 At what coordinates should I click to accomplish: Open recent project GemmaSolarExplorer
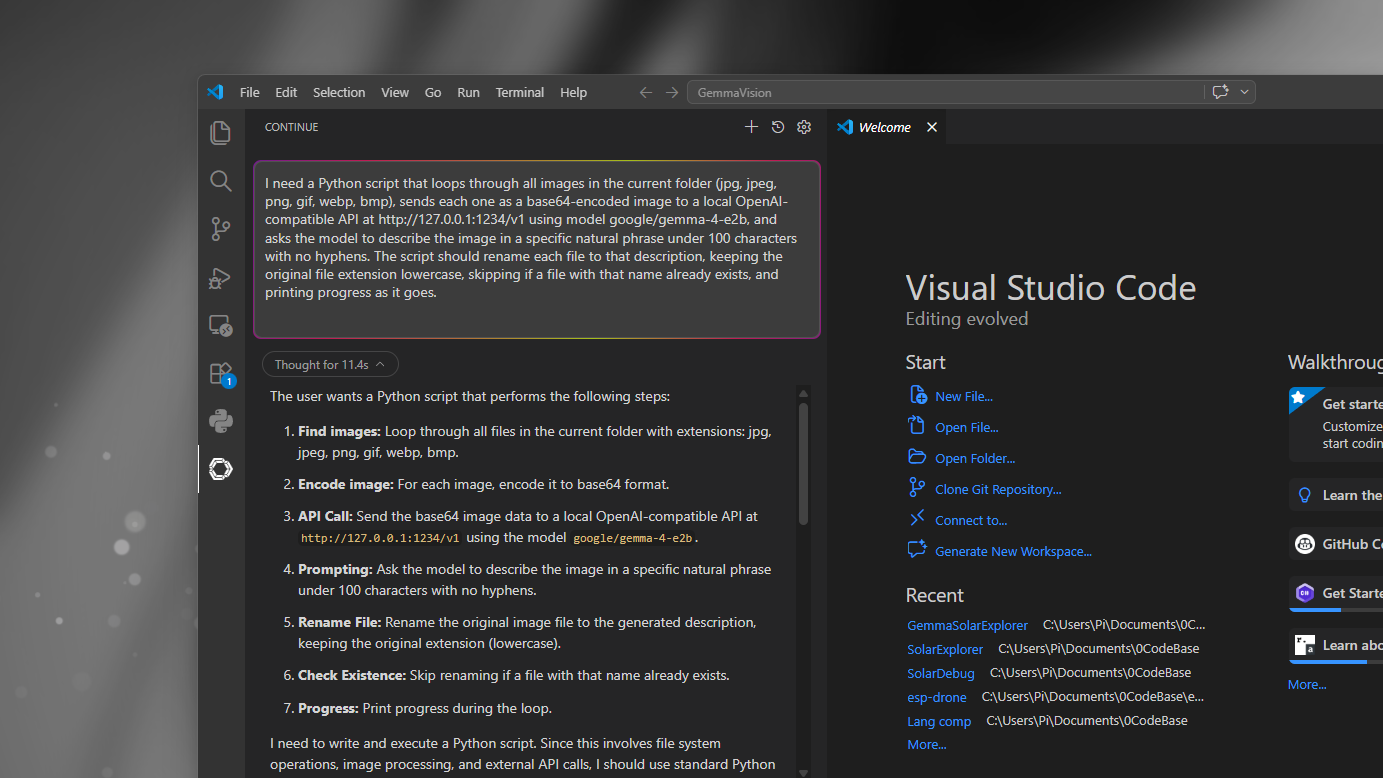tap(967, 625)
